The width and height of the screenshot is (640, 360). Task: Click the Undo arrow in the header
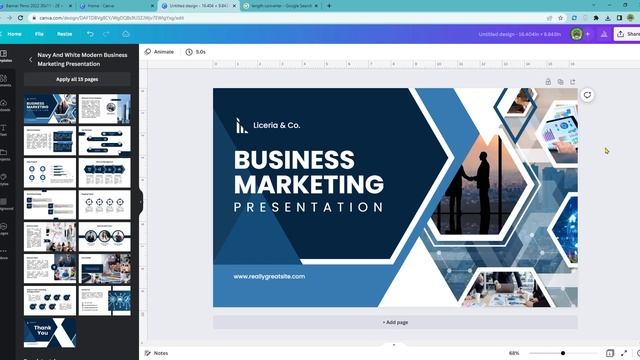[x=90, y=34]
